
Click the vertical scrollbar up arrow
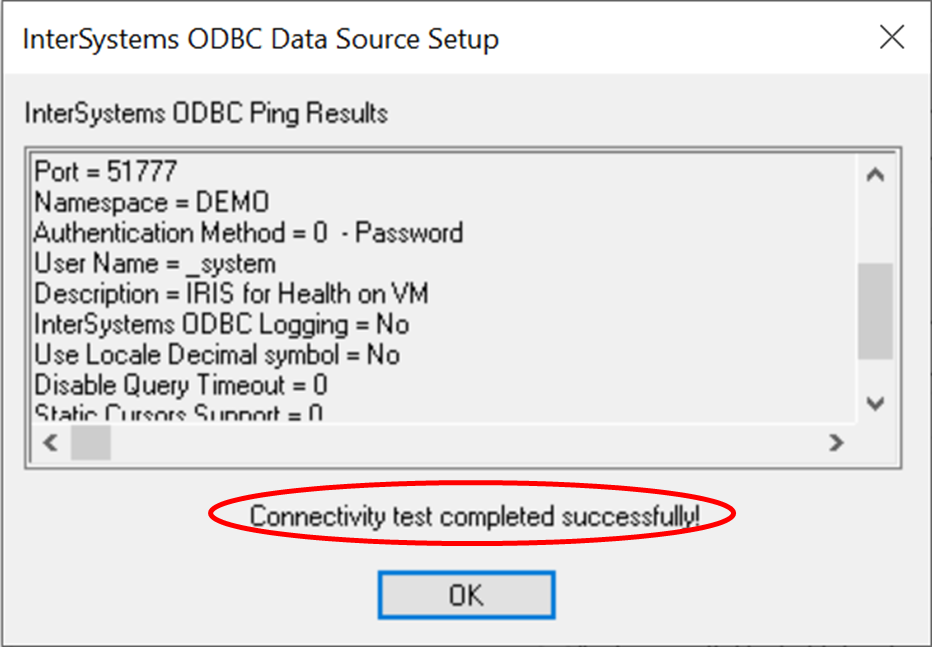coord(875,175)
